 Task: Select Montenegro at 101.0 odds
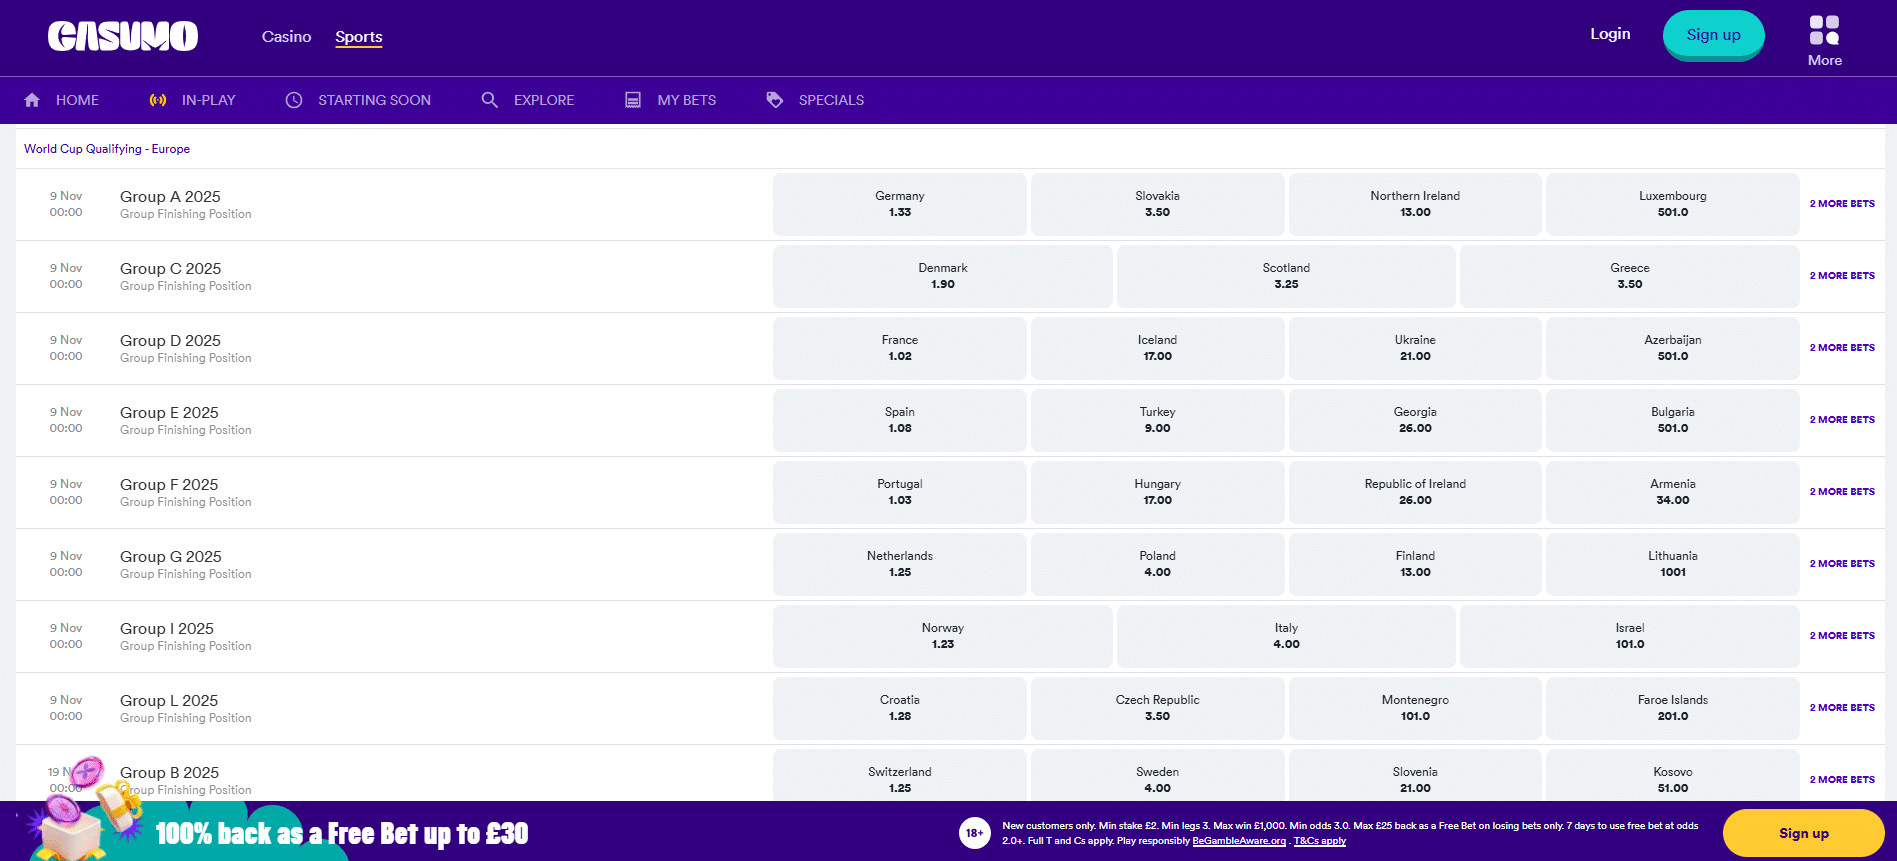tap(1415, 708)
